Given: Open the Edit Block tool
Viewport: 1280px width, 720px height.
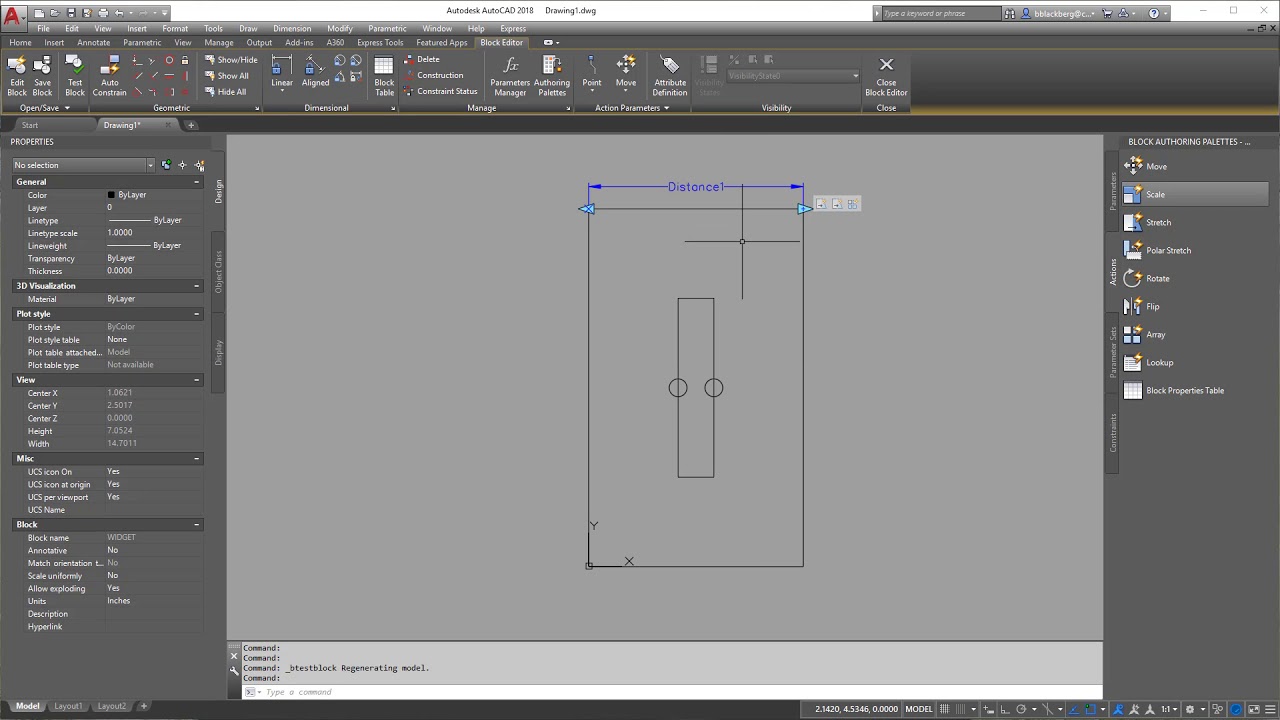Looking at the screenshot, I should (17, 75).
